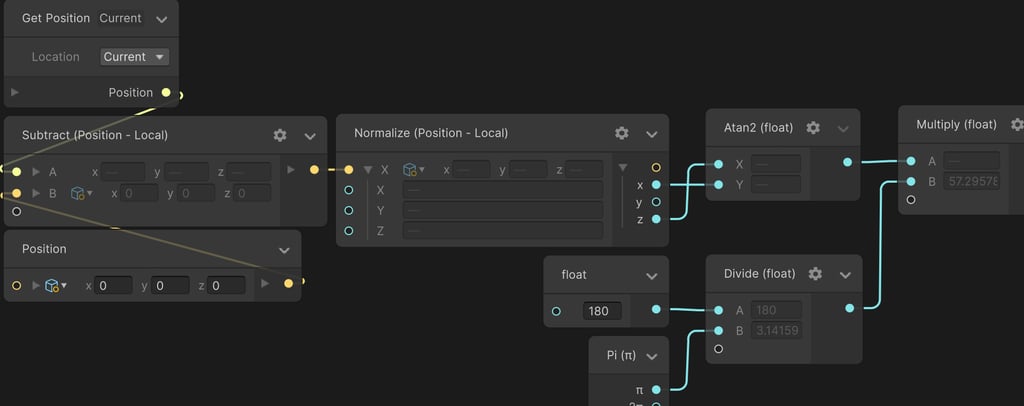Expand Subtract output triangle
1024x406 pixels.
[291, 170]
